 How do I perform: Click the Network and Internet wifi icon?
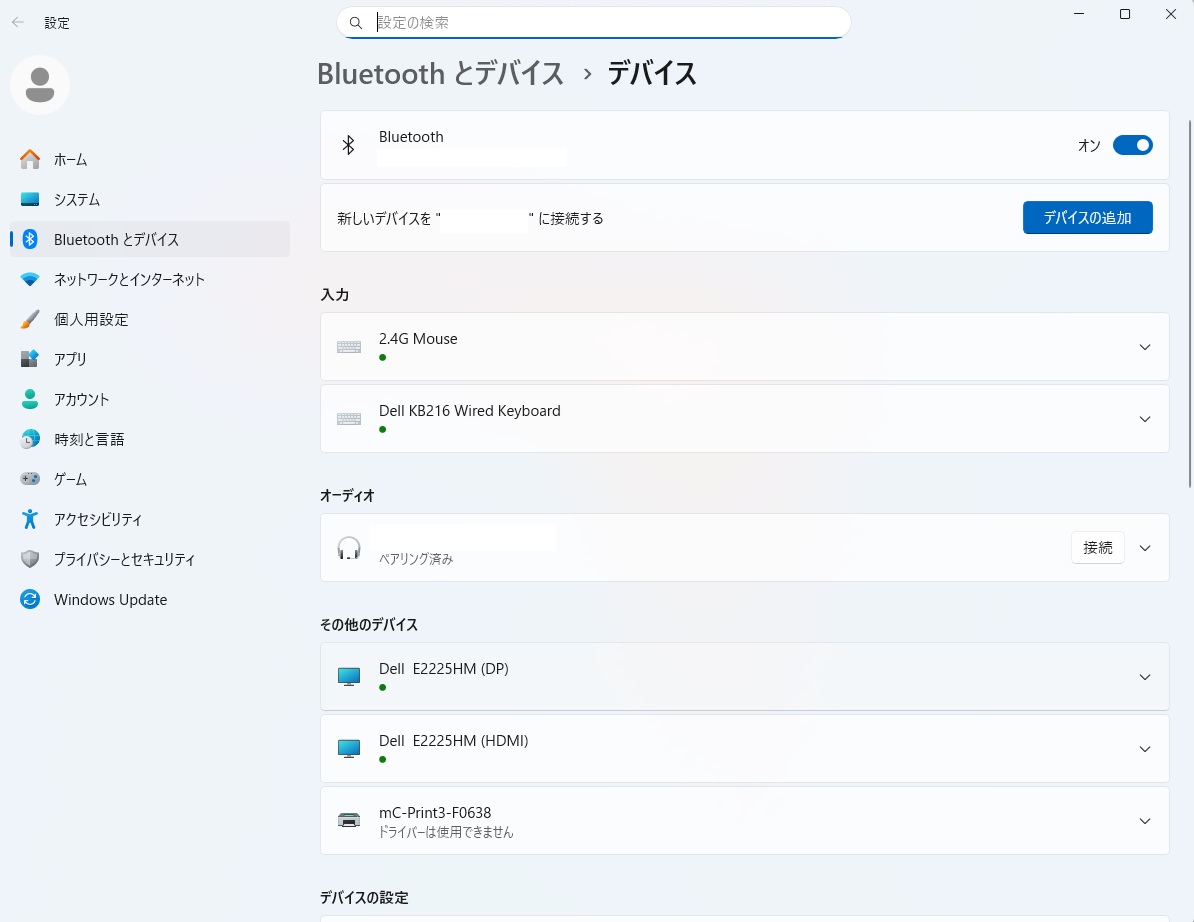pos(30,279)
